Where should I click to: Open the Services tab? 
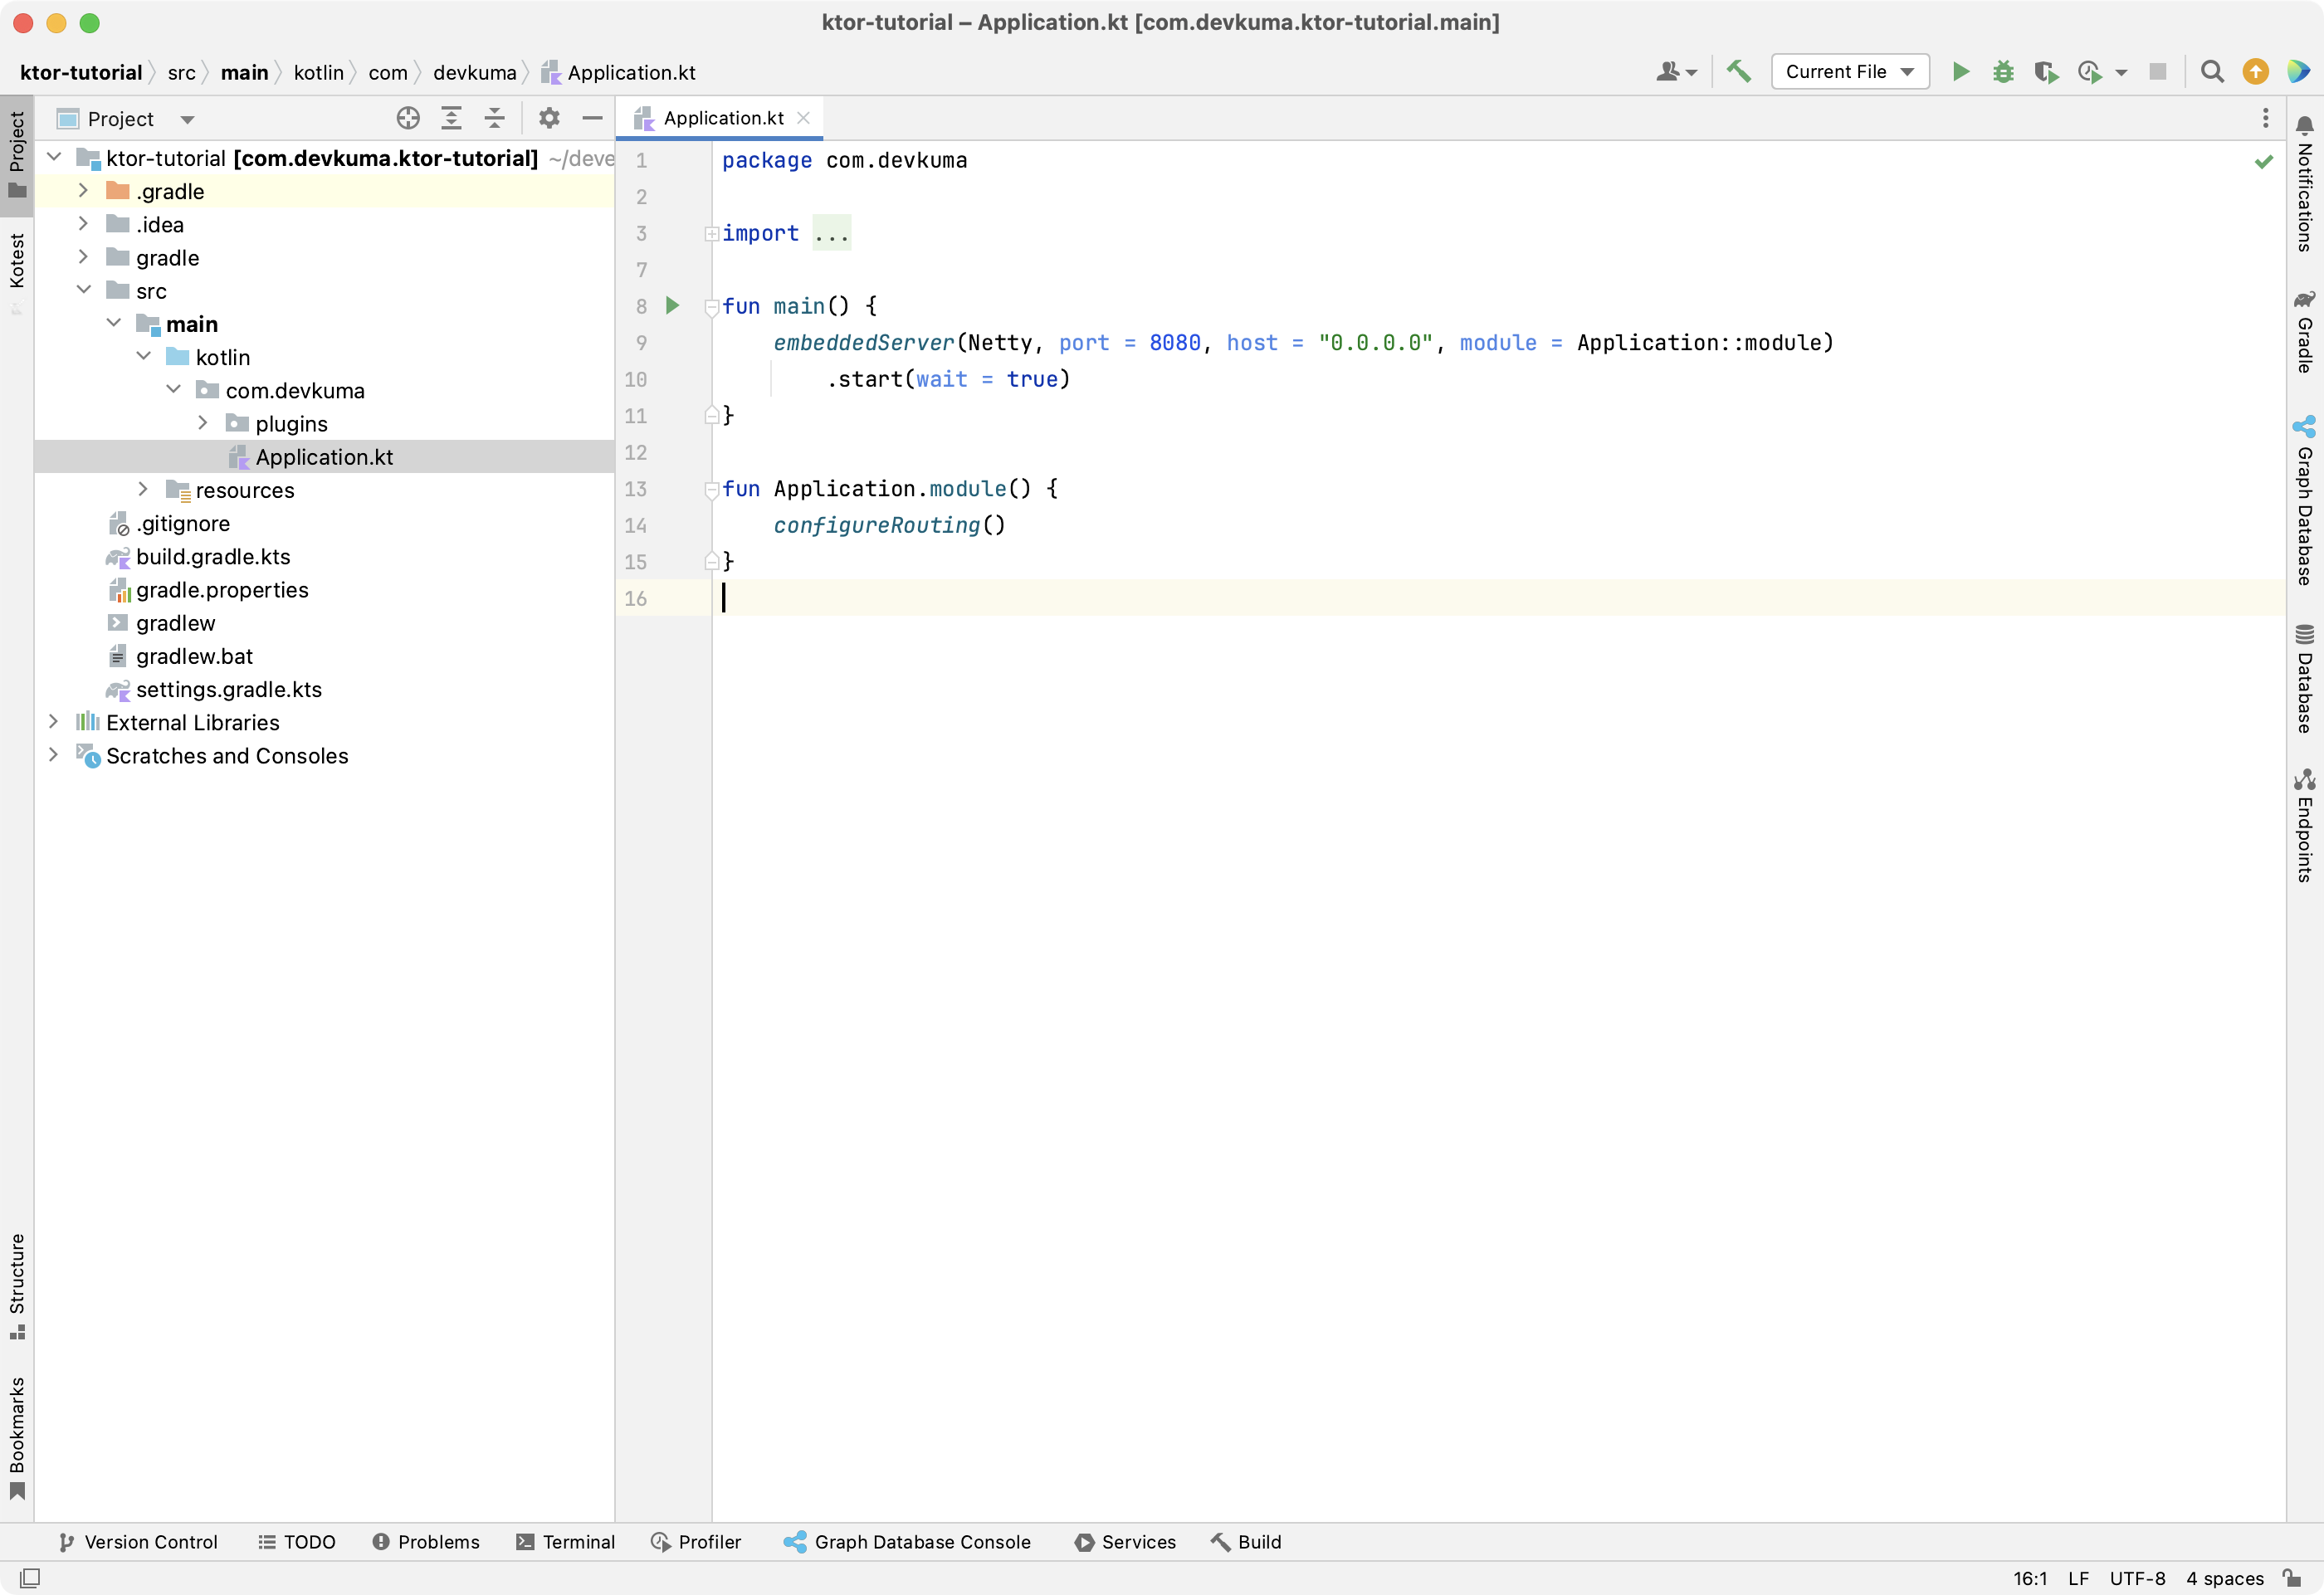(1125, 1542)
